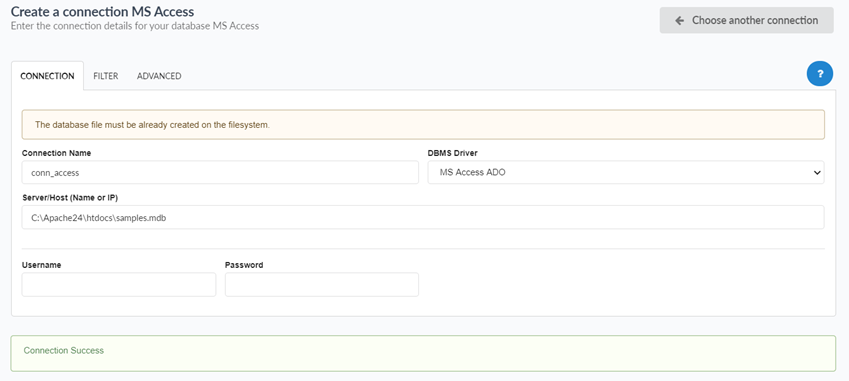The image size is (849, 381).
Task: Click the Choose another connection button
Action: [x=747, y=21]
